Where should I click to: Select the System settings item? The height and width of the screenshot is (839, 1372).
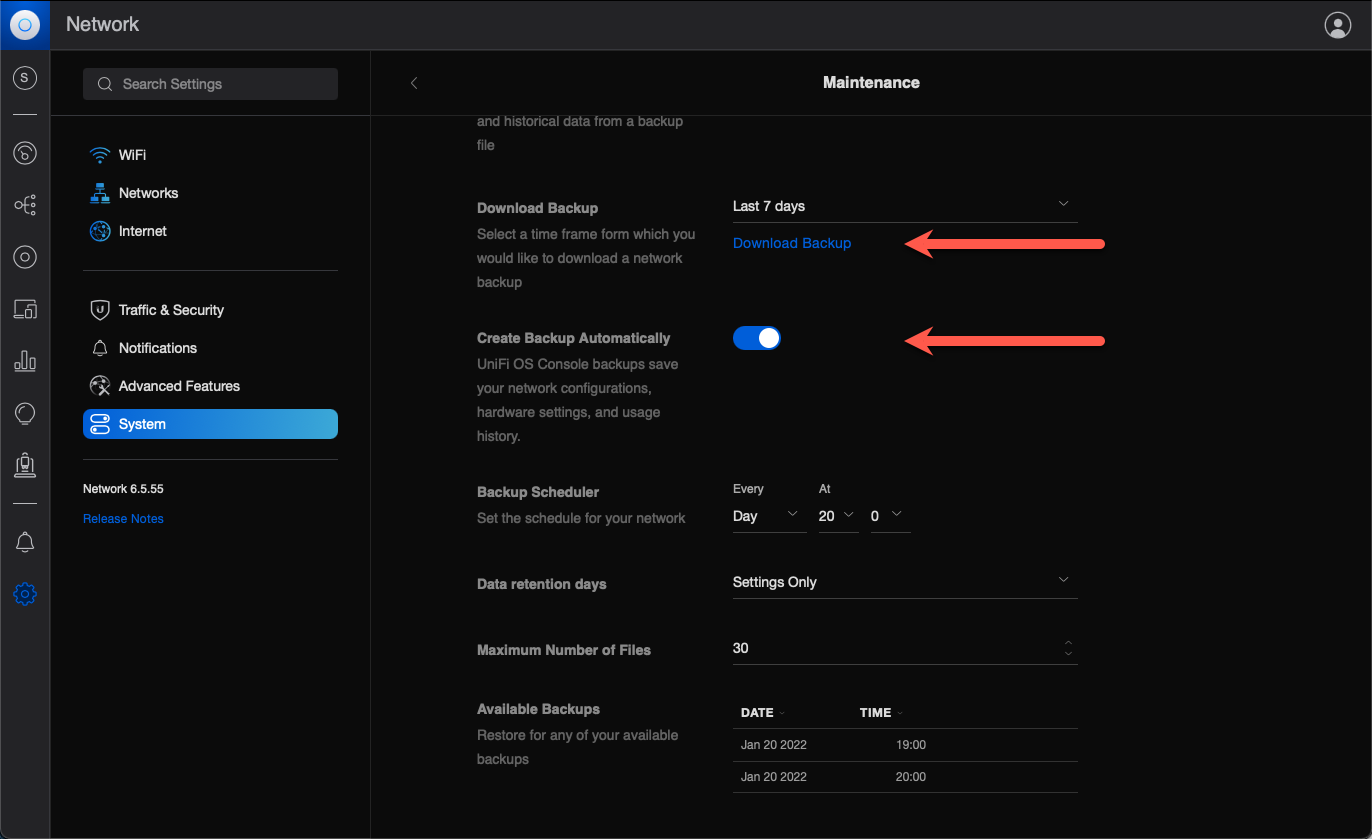pos(210,424)
